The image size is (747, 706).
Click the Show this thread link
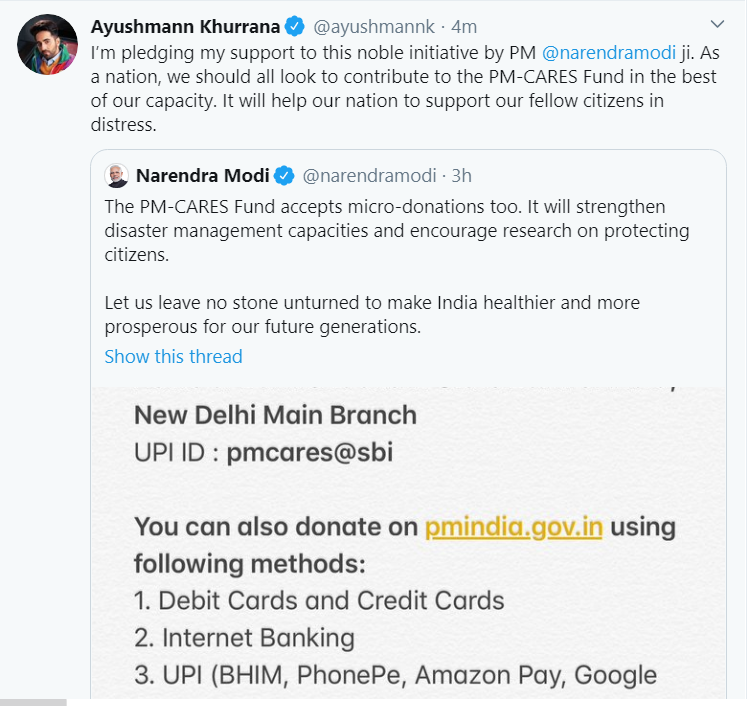pos(173,356)
